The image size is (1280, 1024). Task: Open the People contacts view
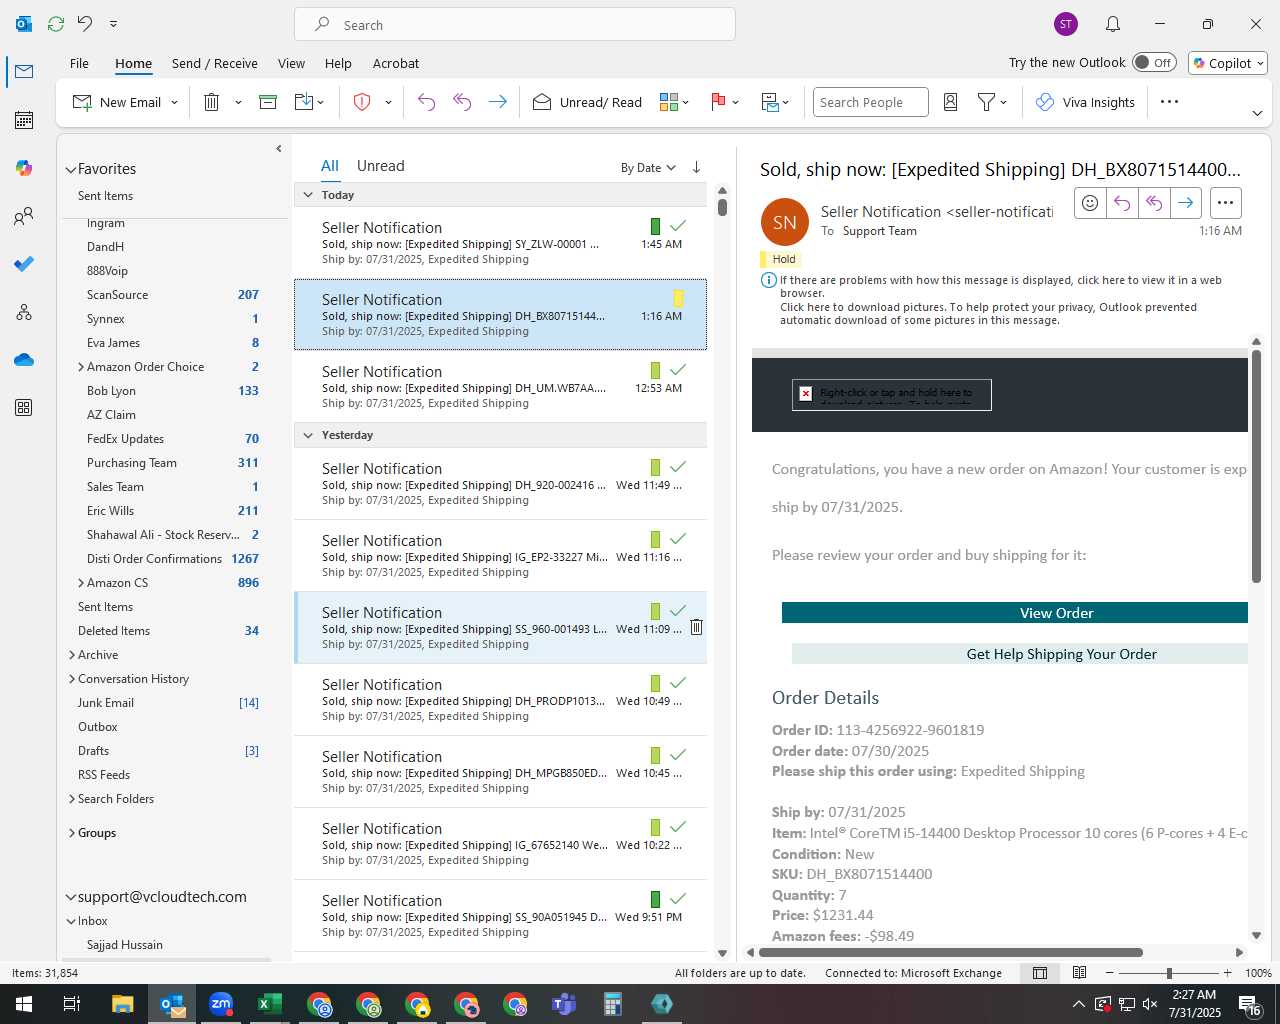tap(24, 216)
